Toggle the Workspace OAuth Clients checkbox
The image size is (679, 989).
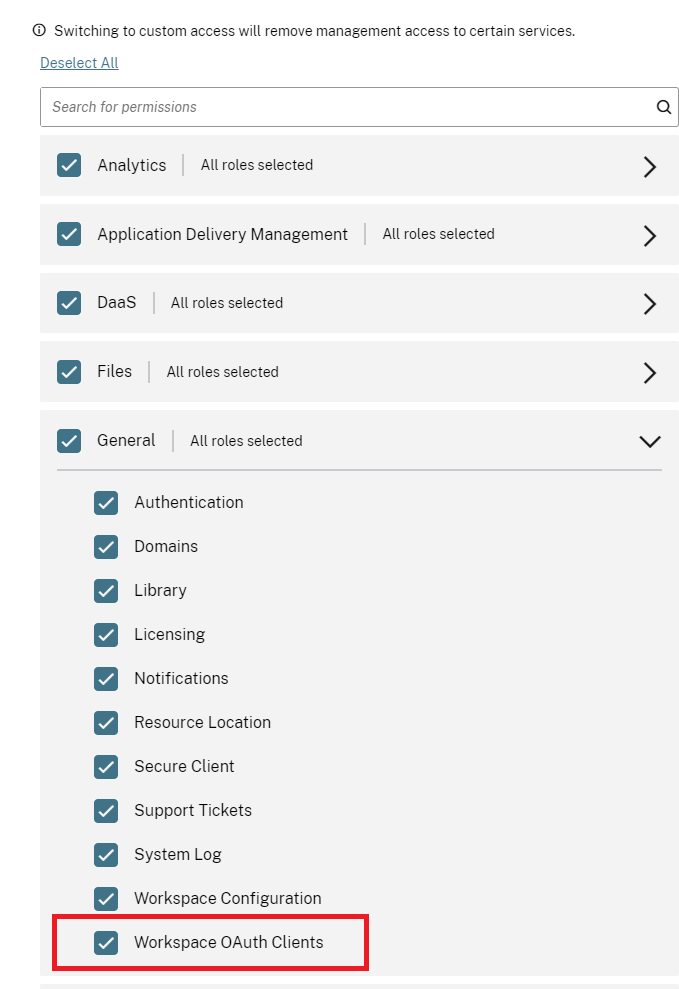pos(106,943)
